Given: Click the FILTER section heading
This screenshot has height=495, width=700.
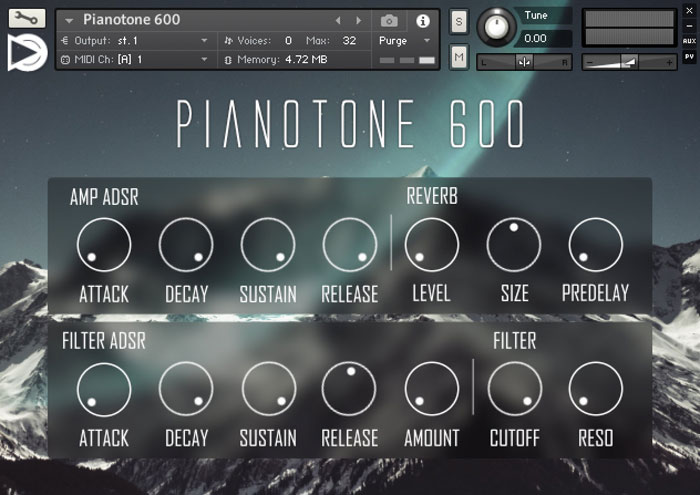Looking at the screenshot, I should (x=515, y=341).
